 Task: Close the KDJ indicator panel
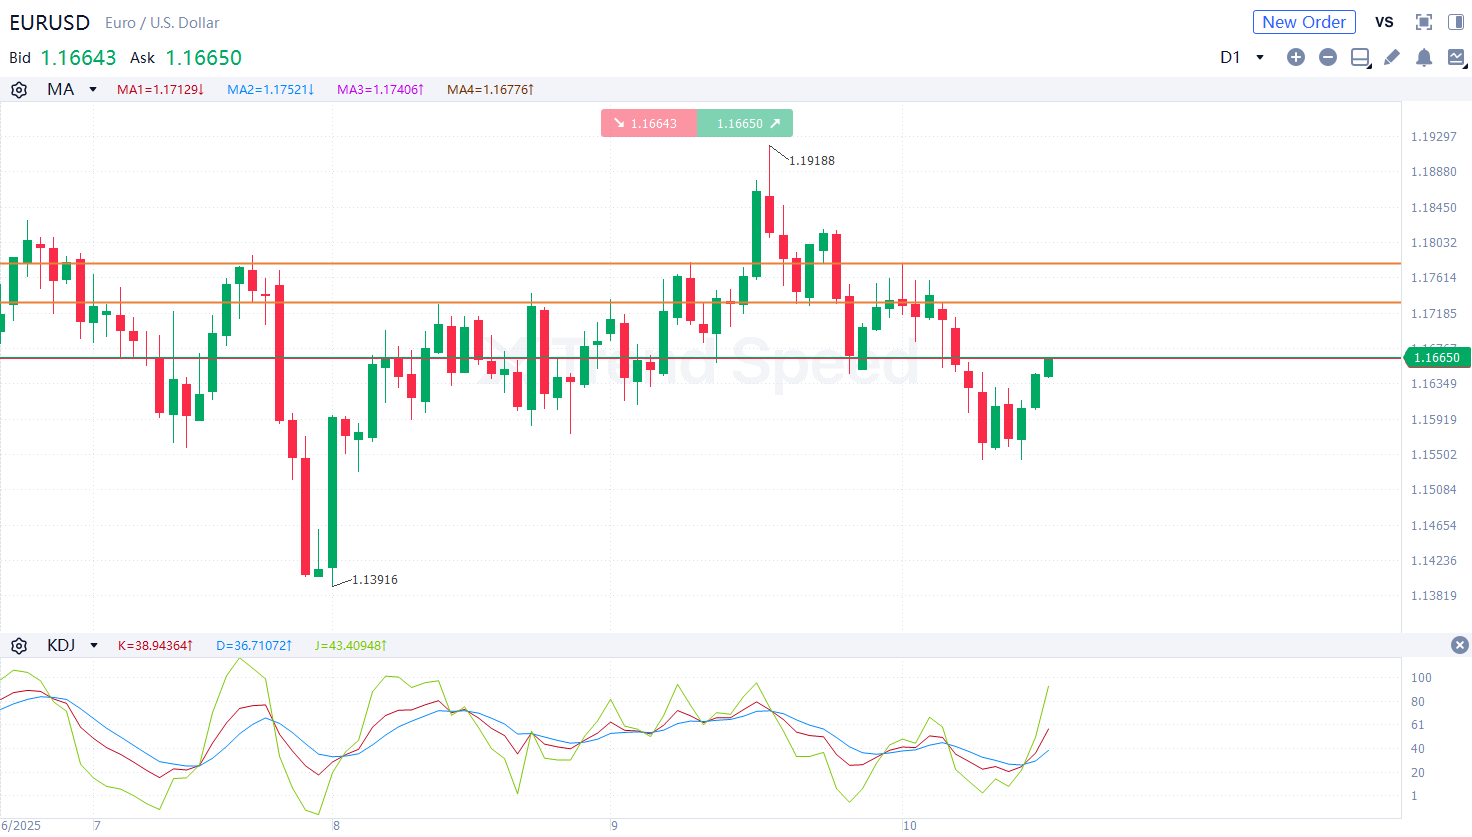[1459, 646]
